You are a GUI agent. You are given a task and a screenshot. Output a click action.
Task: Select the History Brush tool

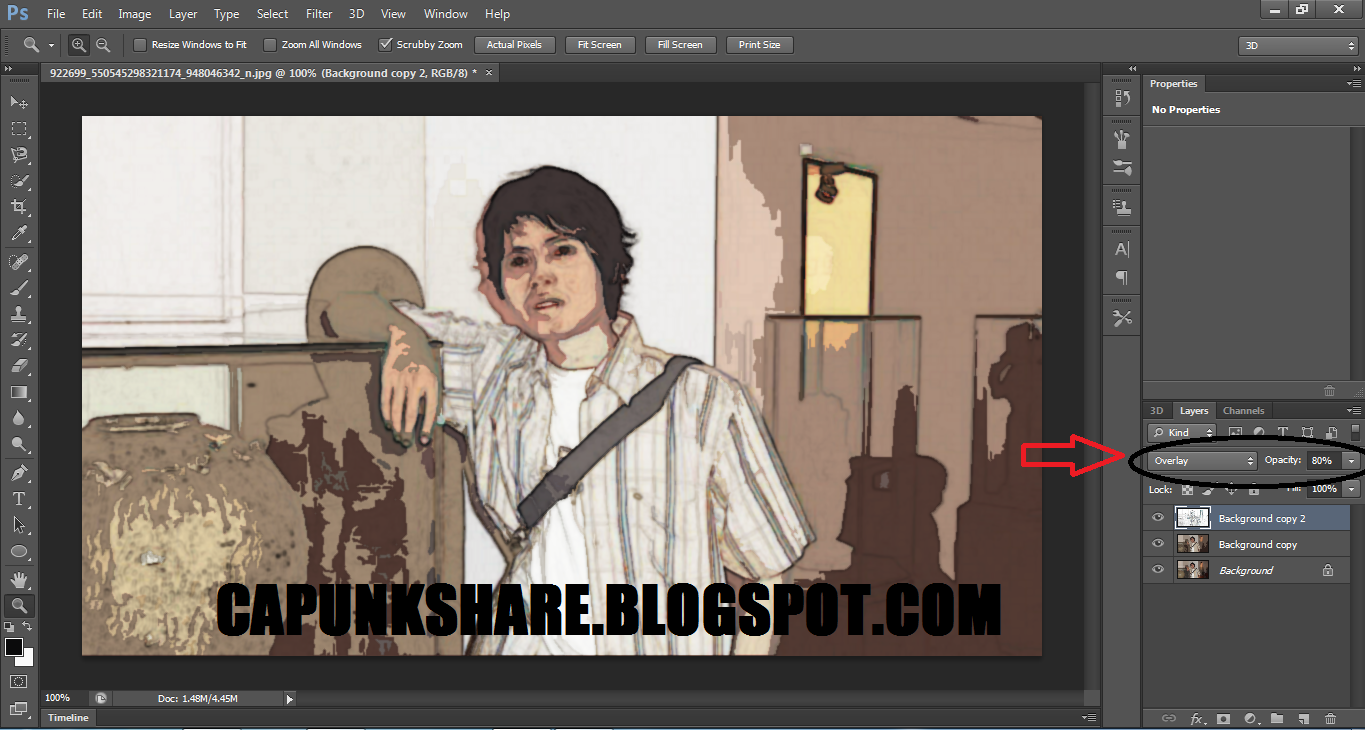click(19, 340)
